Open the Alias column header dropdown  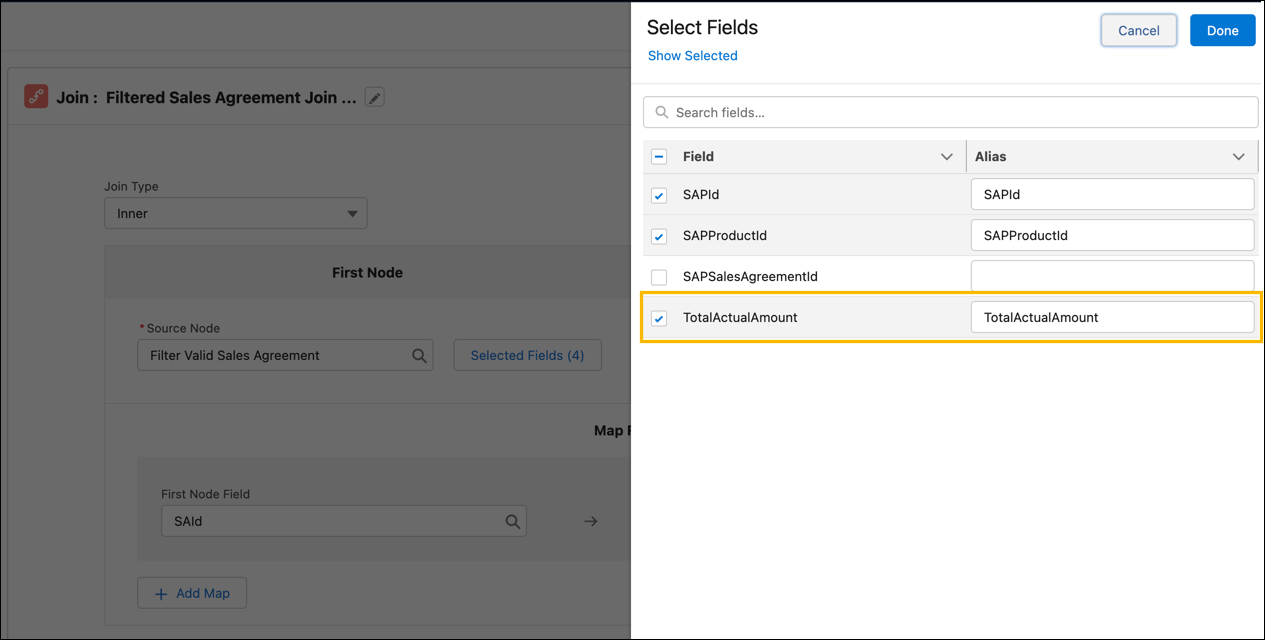[x=1239, y=157]
